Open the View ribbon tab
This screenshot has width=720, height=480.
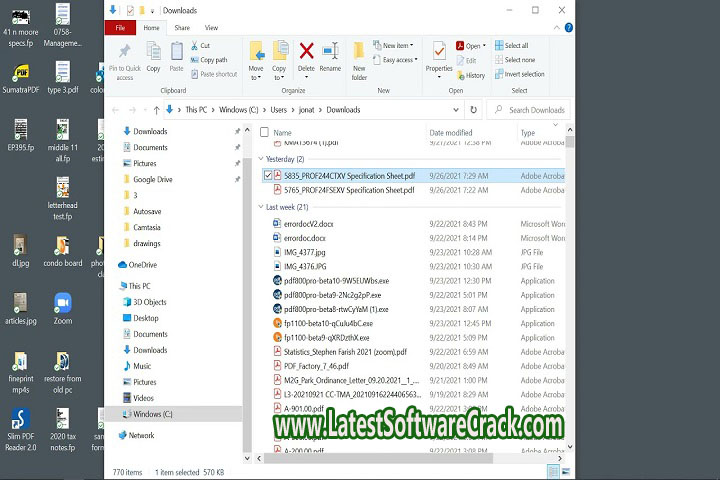click(211, 28)
